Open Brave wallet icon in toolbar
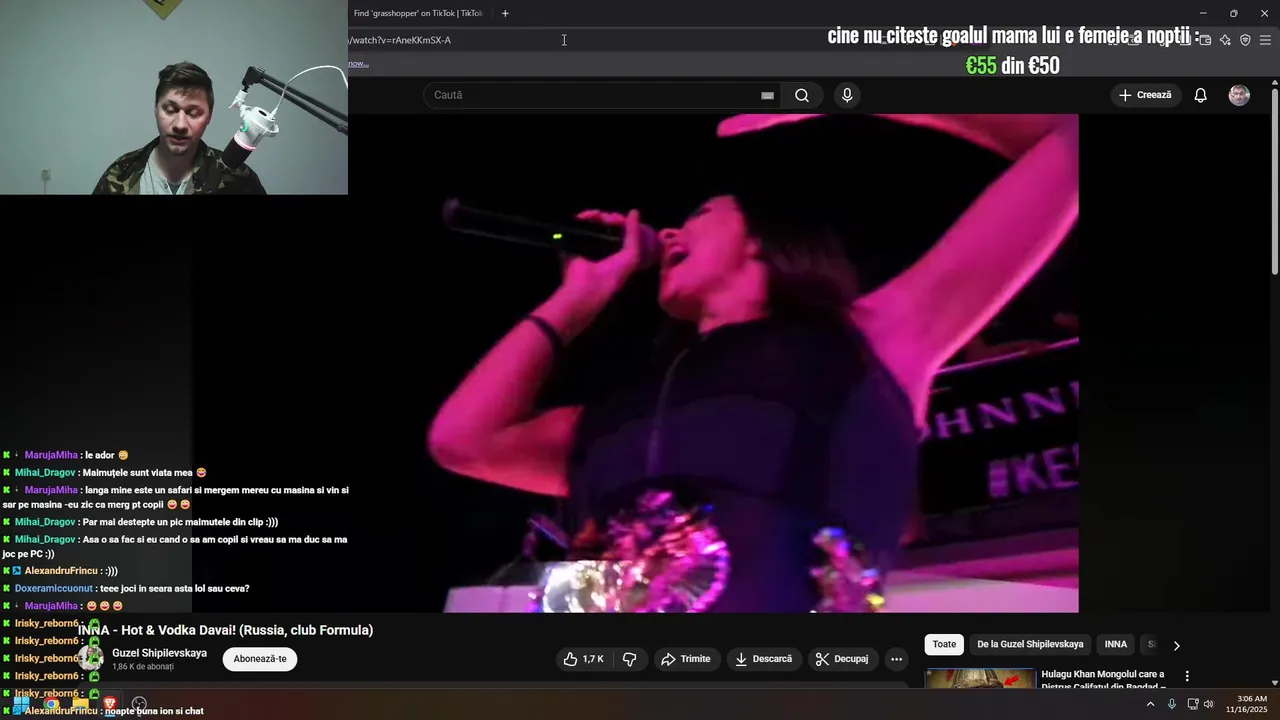1280x720 pixels. point(1205,40)
